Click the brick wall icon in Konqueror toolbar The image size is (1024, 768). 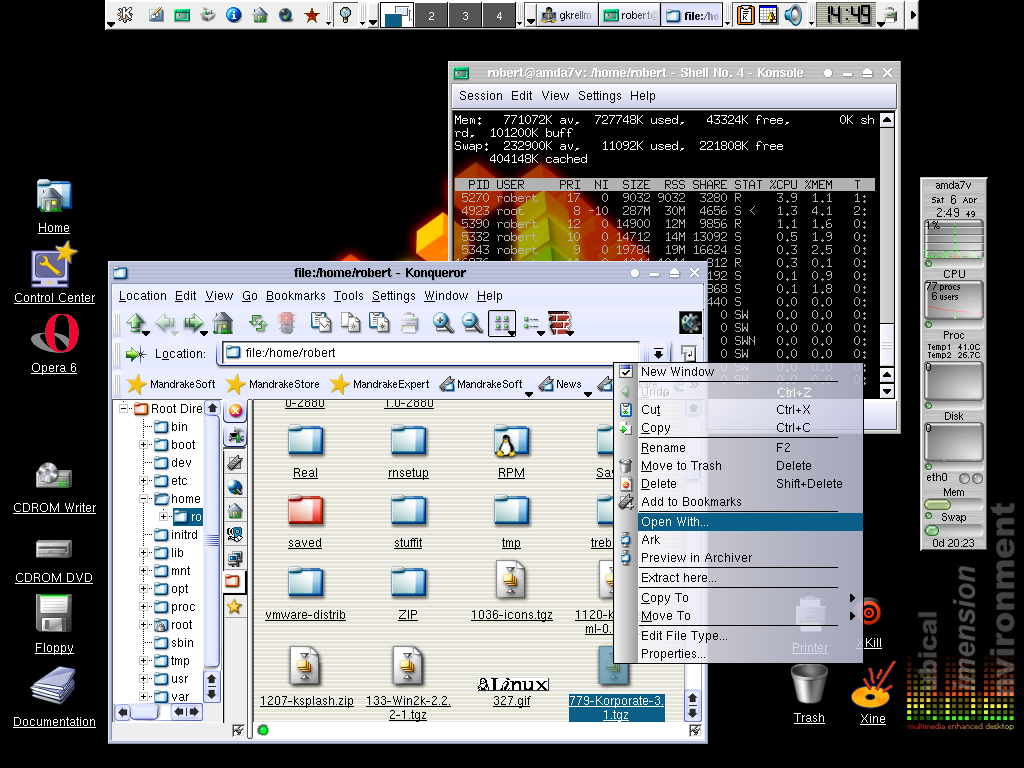[x=560, y=322]
